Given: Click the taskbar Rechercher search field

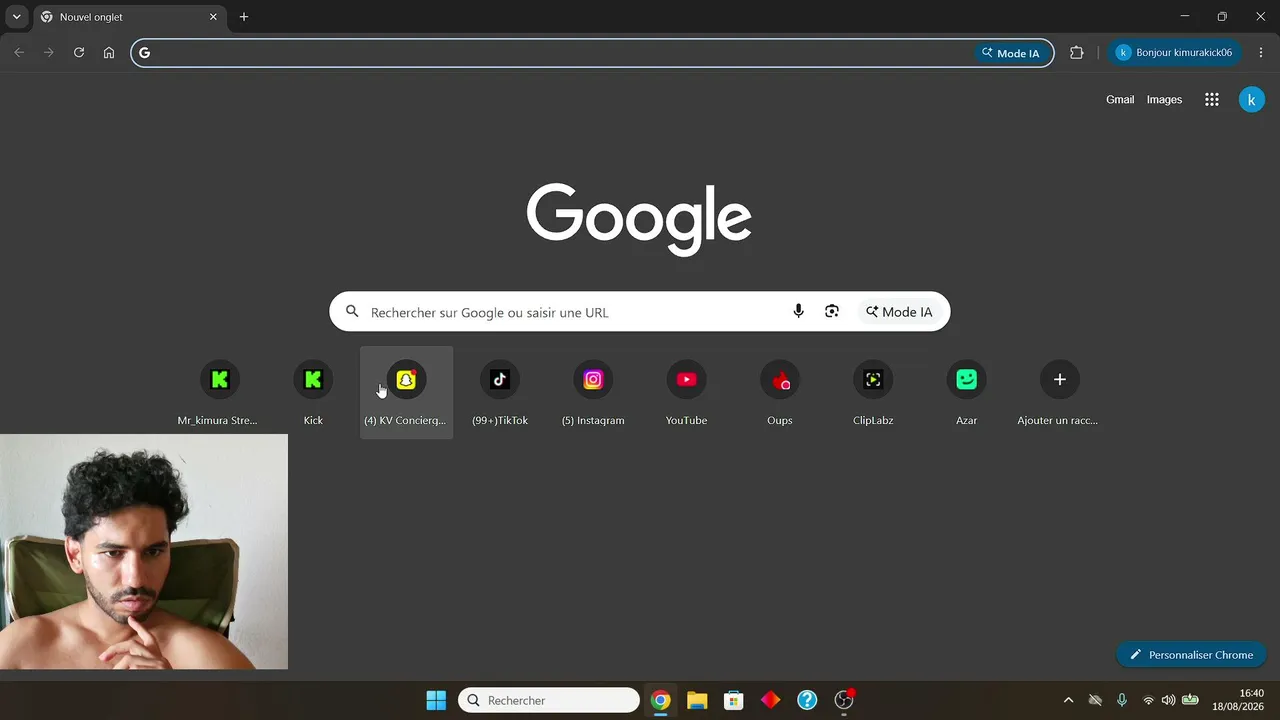Looking at the screenshot, I should point(549,700).
